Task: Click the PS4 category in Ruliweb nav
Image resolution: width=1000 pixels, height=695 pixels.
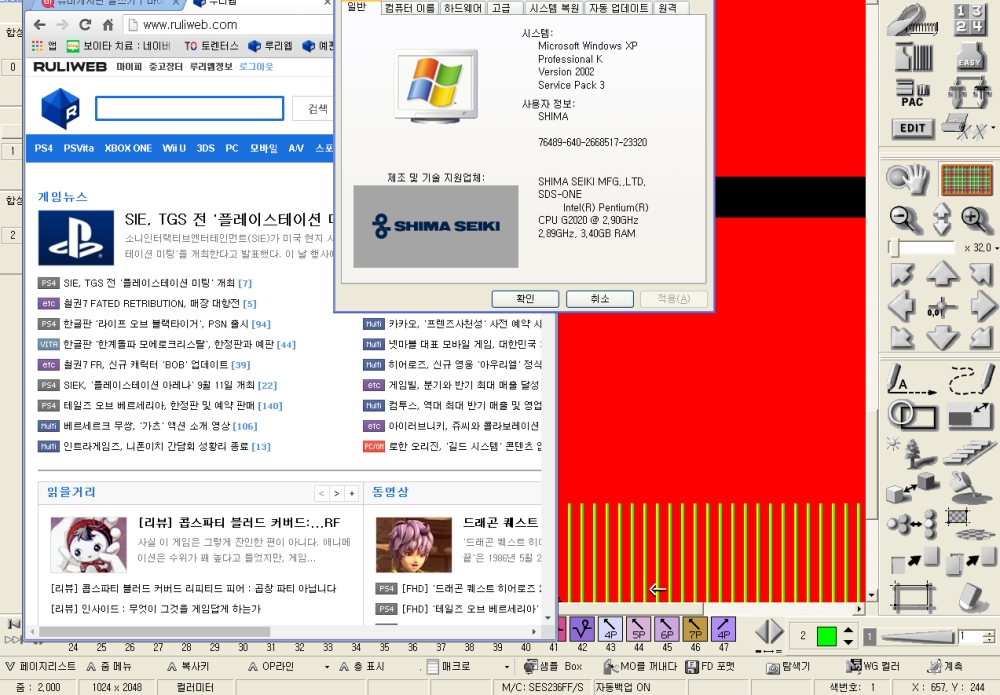Action: point(43,148)
